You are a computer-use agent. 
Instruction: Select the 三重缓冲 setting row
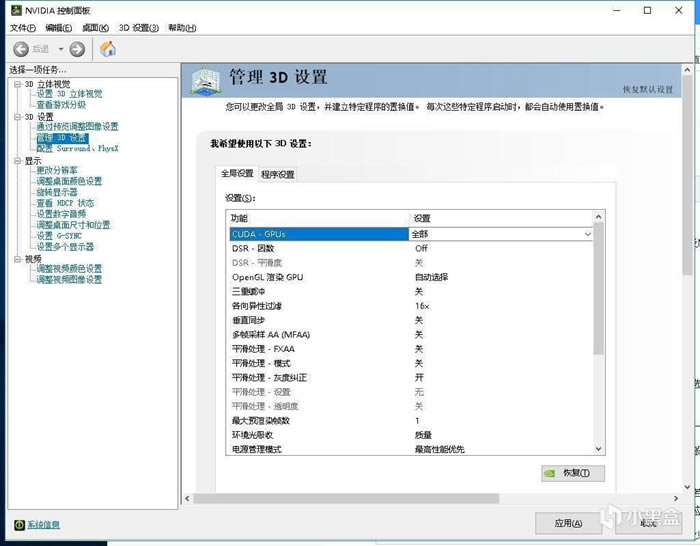coord(411,292)
